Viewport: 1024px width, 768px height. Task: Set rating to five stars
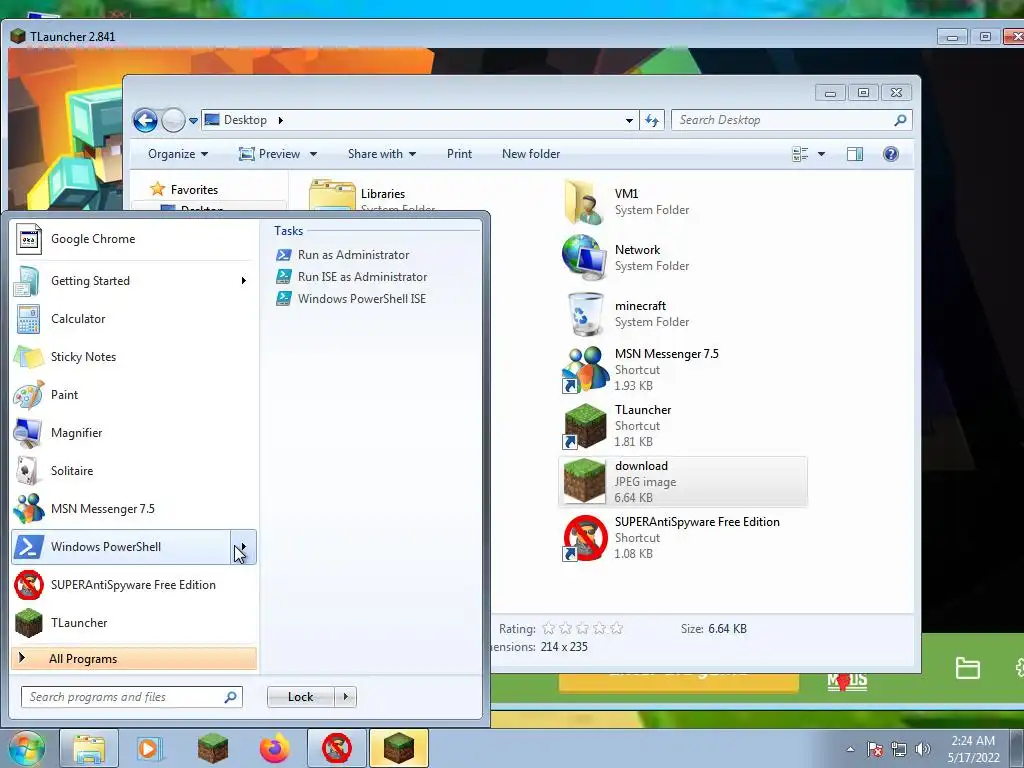pos(616,629)
